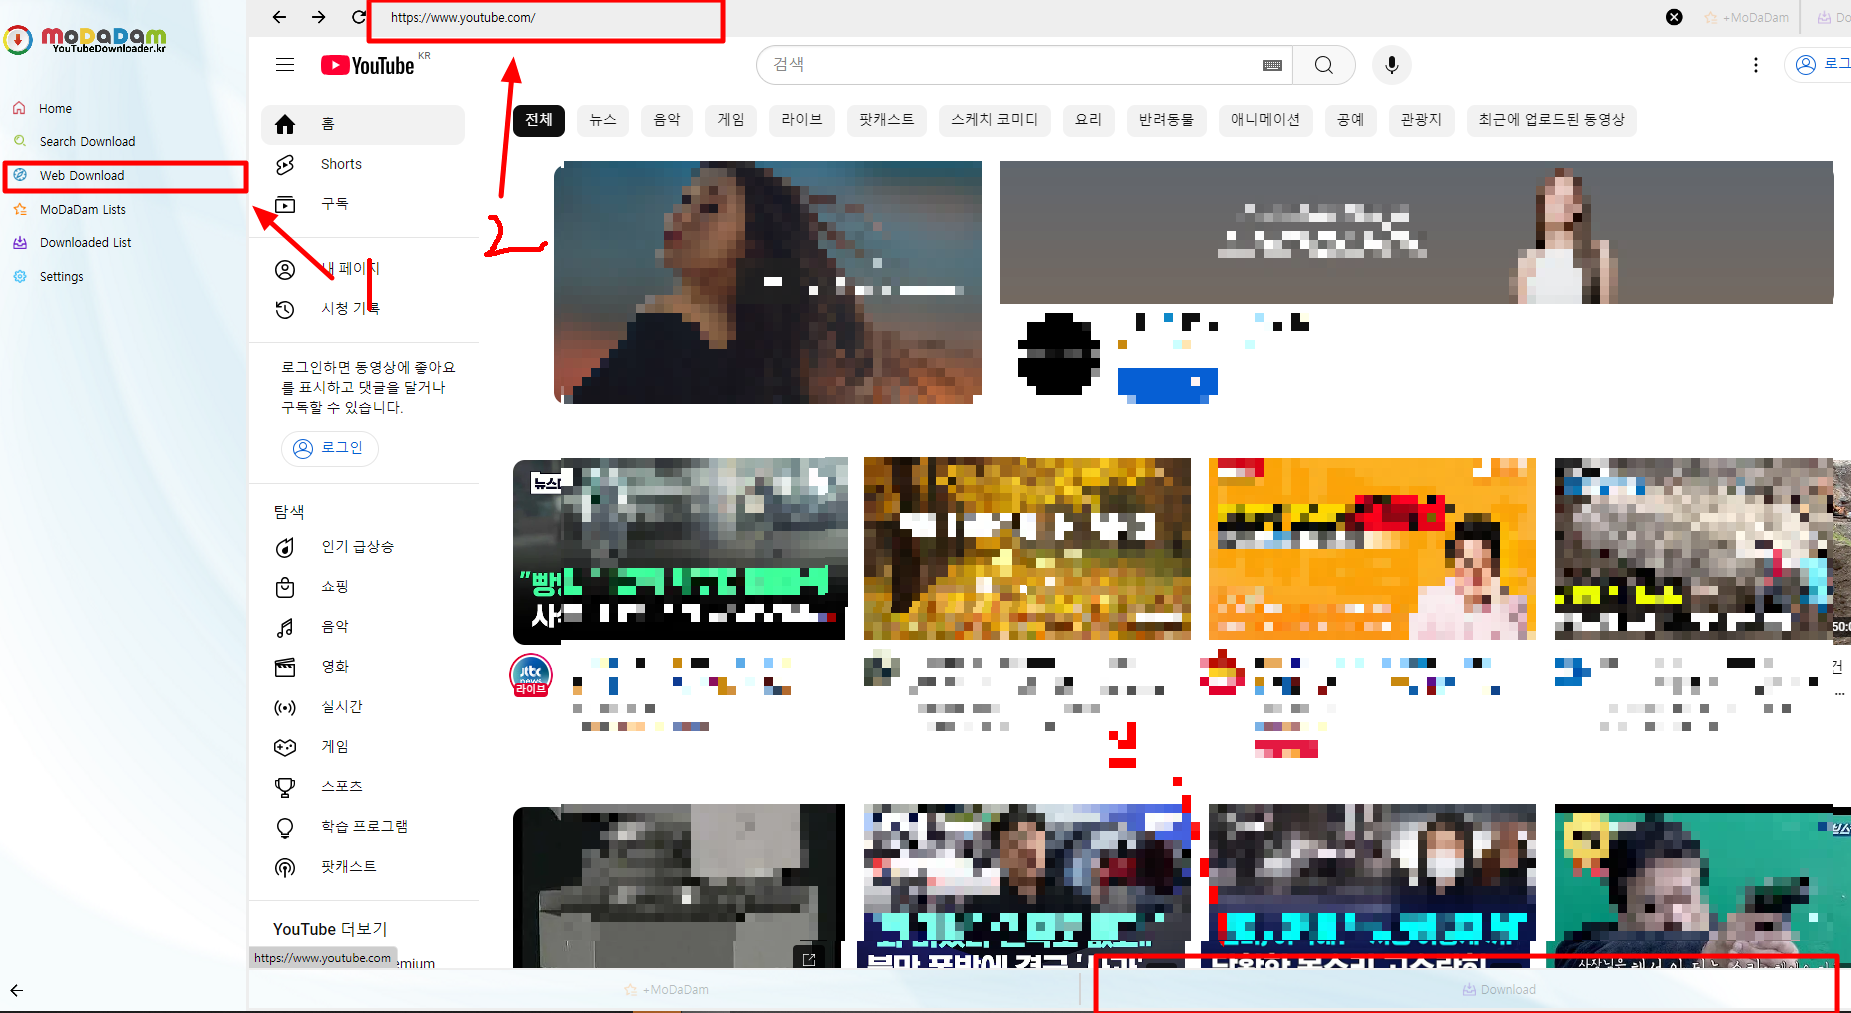The image size is (1851, 1013).
Task: Switch to the 음악 category
Action: pyautogui.click(x=666, y=120)
